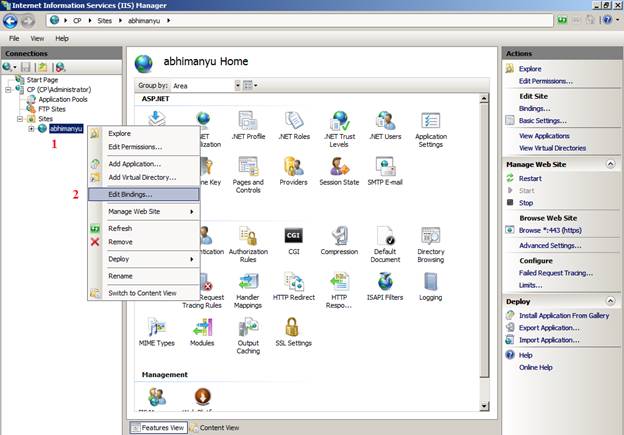Image resolution: width=624 pixels, height=435 pixels.
Task: Click Install Application From Gallery
Action: (564, 315)
